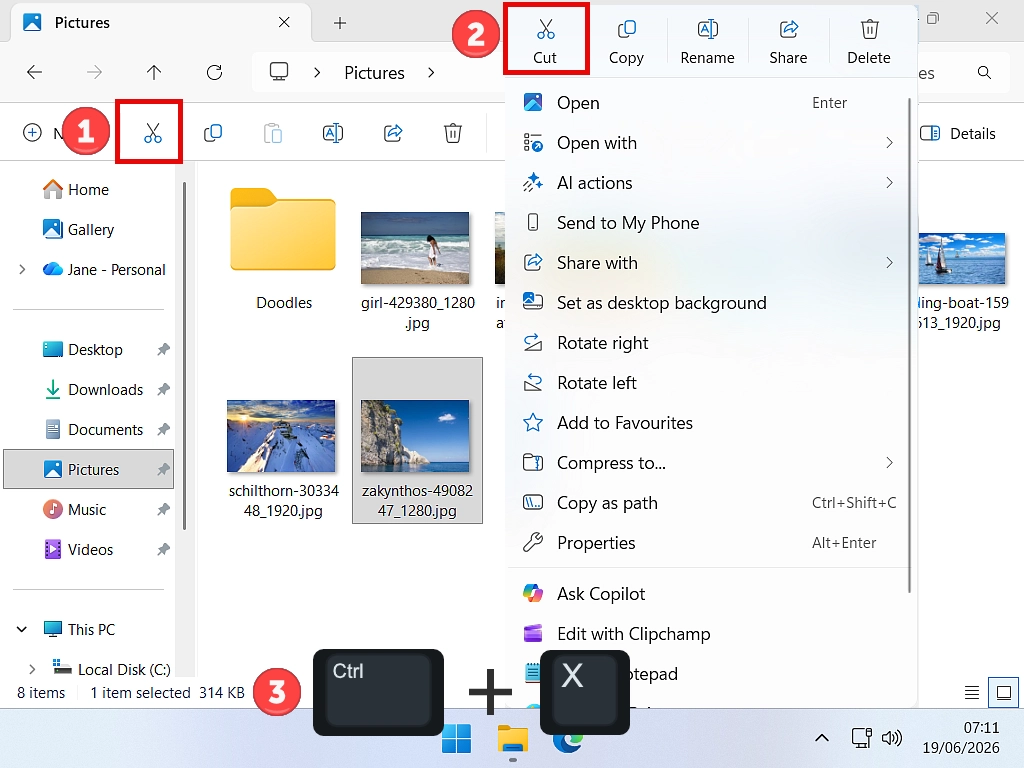The height and width of the screenshot is (768, 1024).
Task: Click the context menu vertical scrollbar
Action: click(x=909, y=345)
